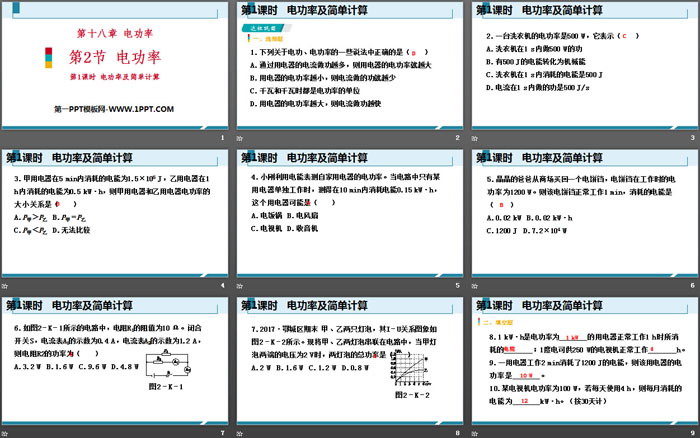Viewport: 700px width, 438px height.
Task: Select slide 7 thumbnail with circuit 图2-K-1
Action: (x=115, y=361)
